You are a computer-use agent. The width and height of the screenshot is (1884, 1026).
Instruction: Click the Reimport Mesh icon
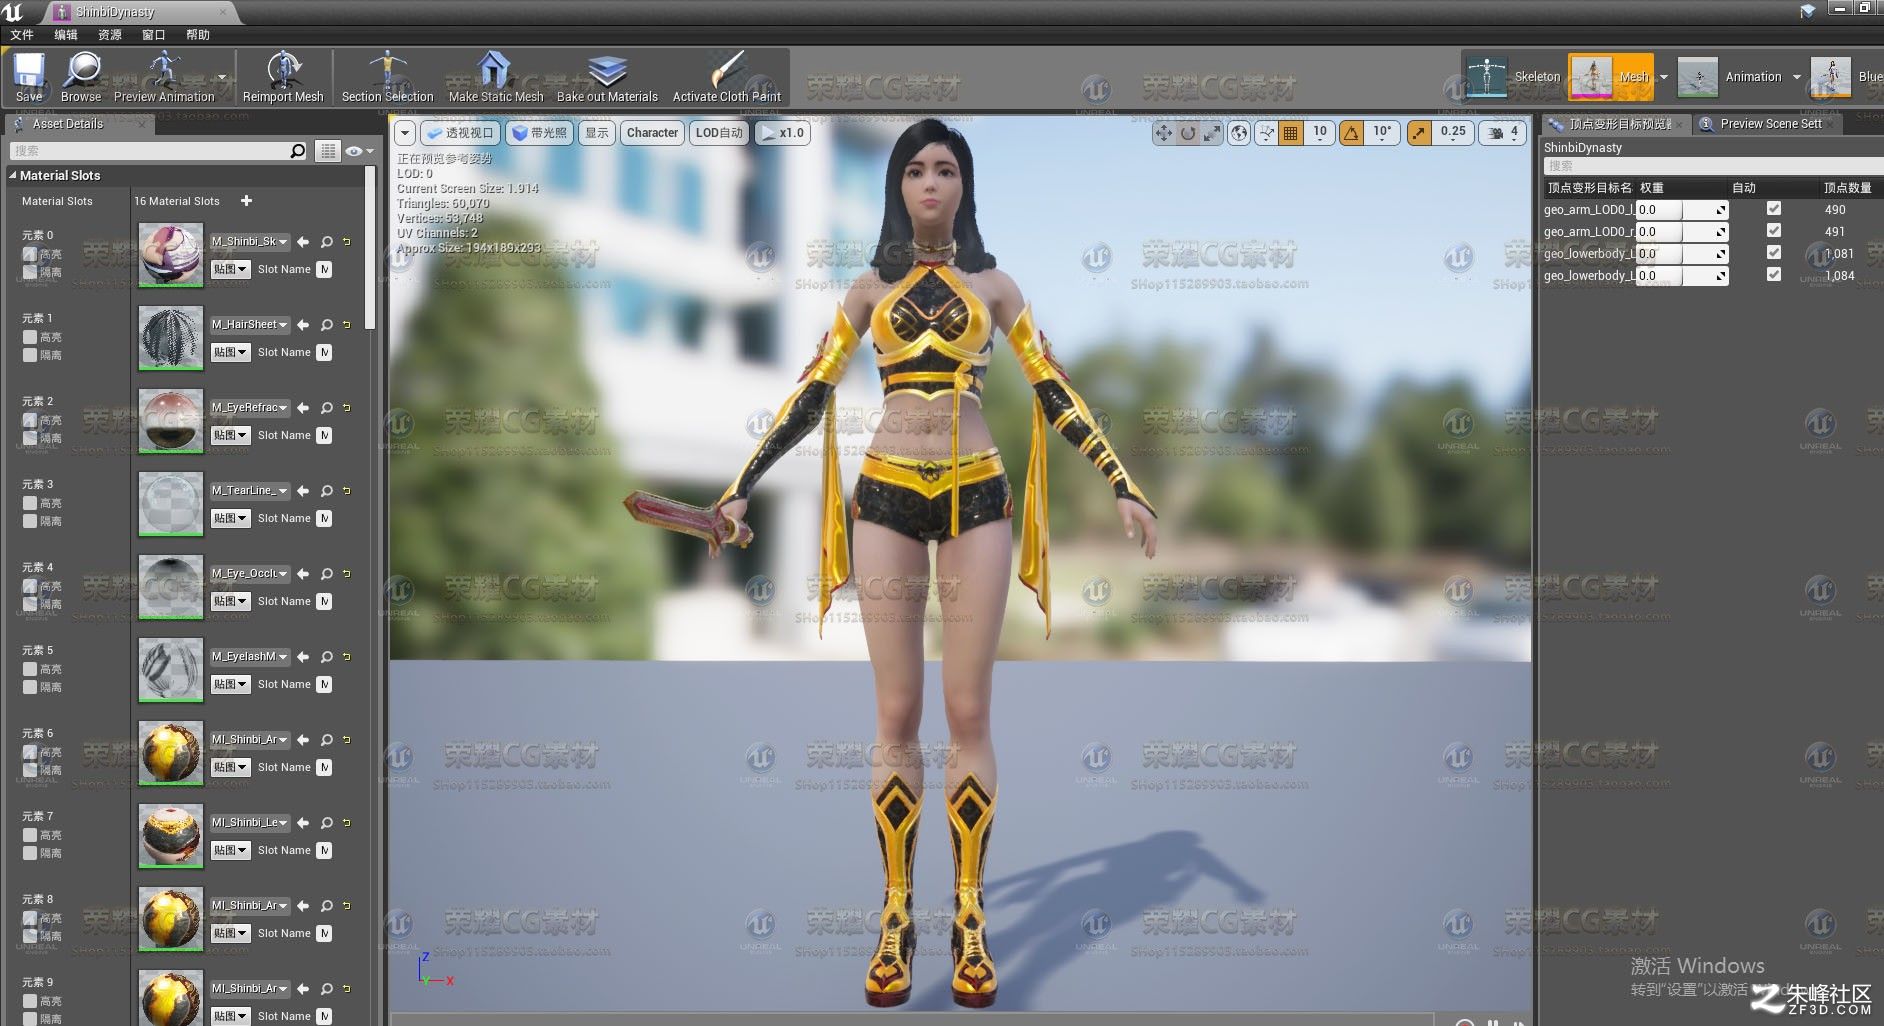click(283, 77)
